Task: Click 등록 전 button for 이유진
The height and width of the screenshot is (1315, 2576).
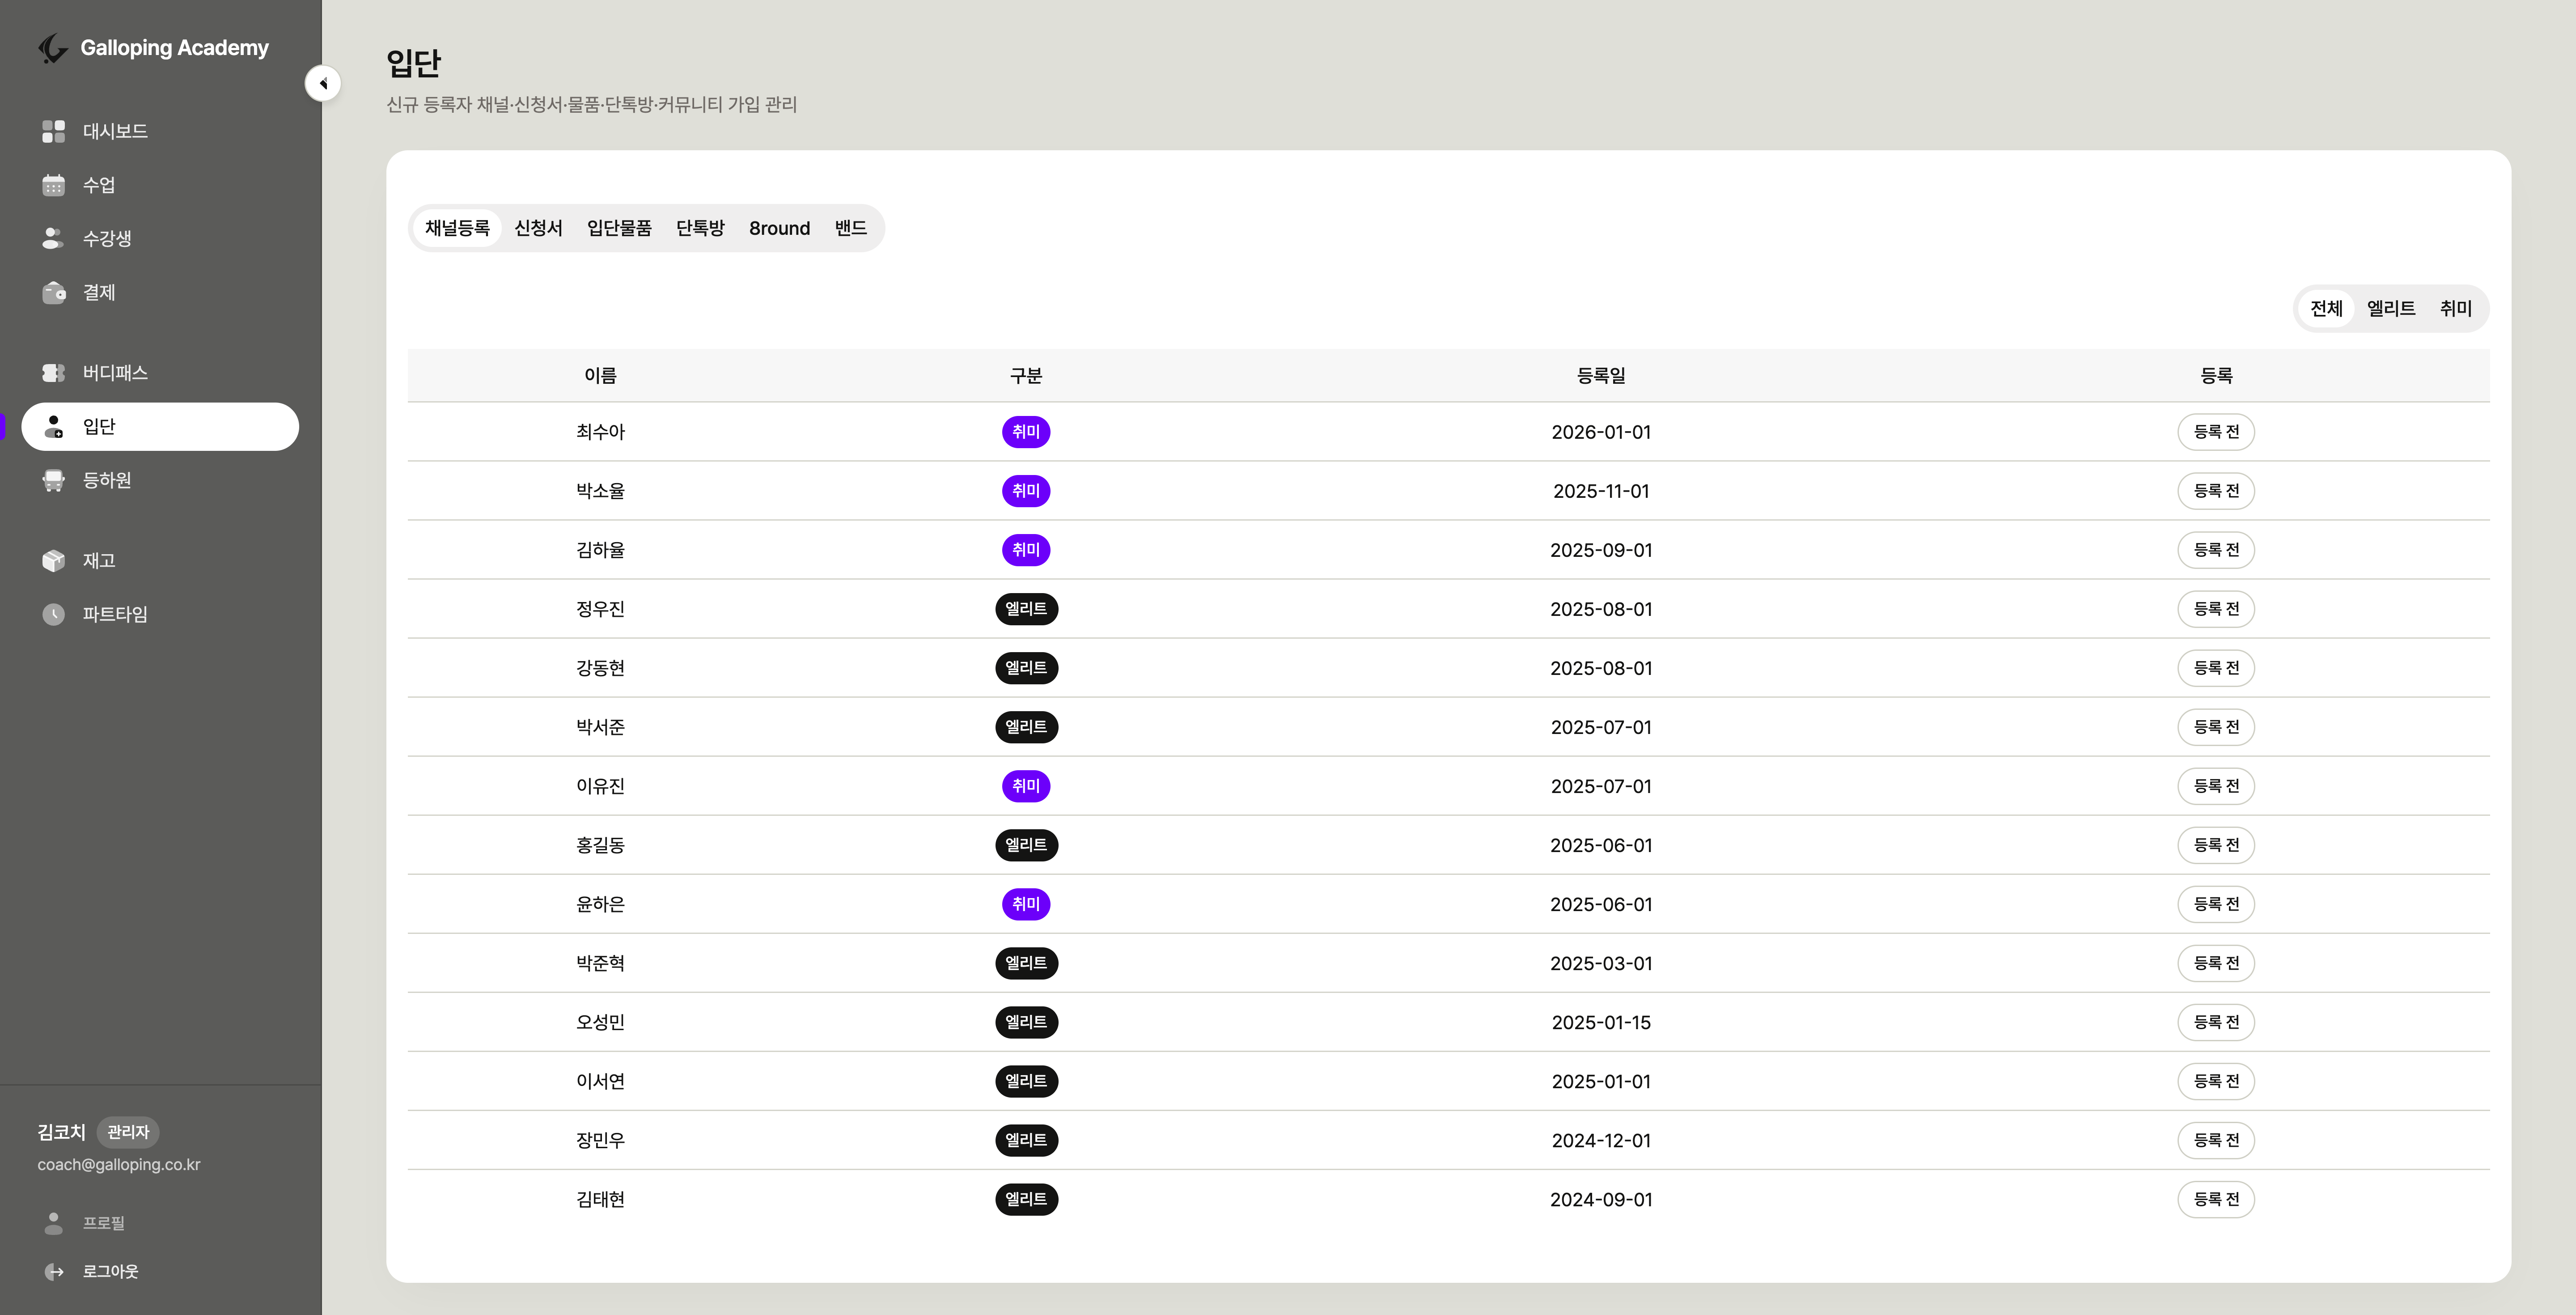Action: tap(2216, 786)
